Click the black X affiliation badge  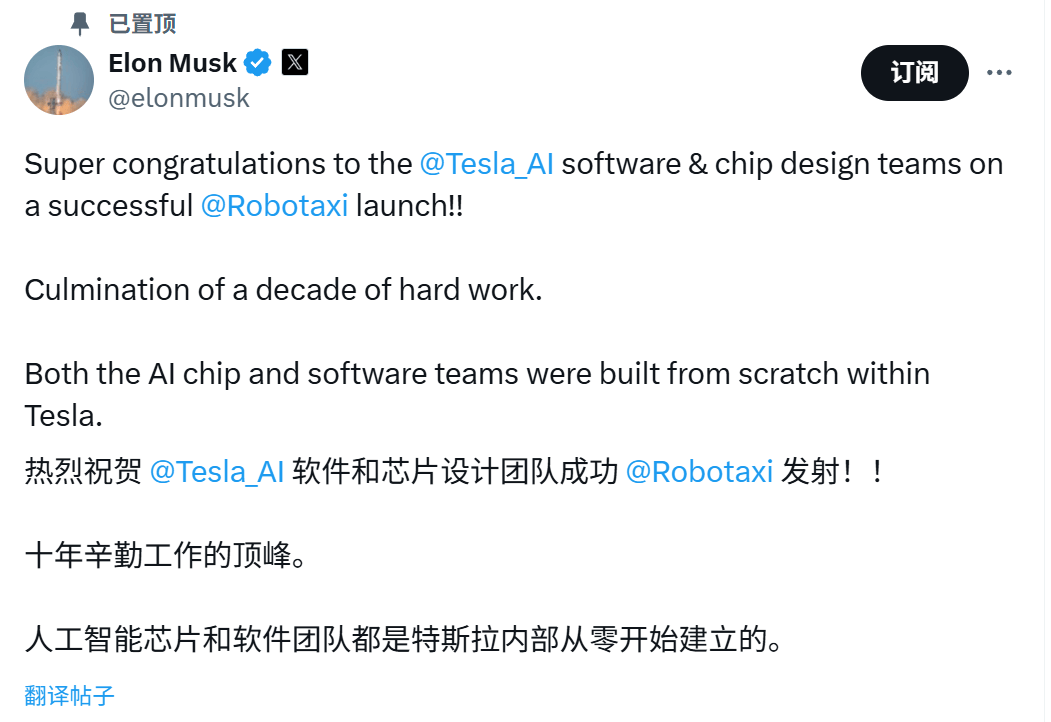294,62
